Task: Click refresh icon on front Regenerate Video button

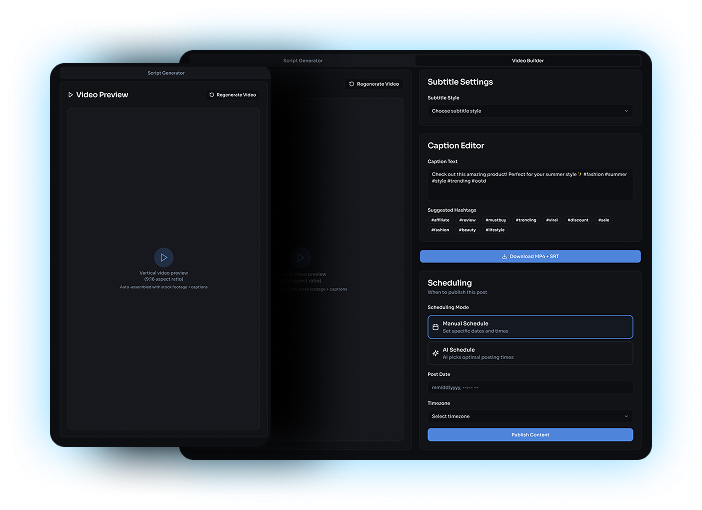Action: click(212, 95)
